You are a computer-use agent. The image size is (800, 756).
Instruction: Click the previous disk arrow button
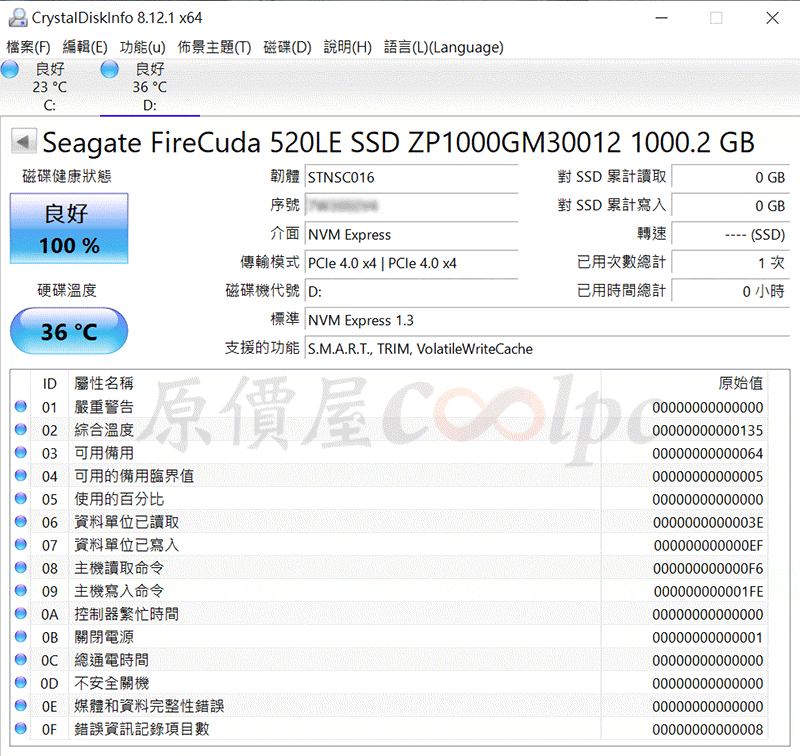pyautogui.click(x=23, y=141)
